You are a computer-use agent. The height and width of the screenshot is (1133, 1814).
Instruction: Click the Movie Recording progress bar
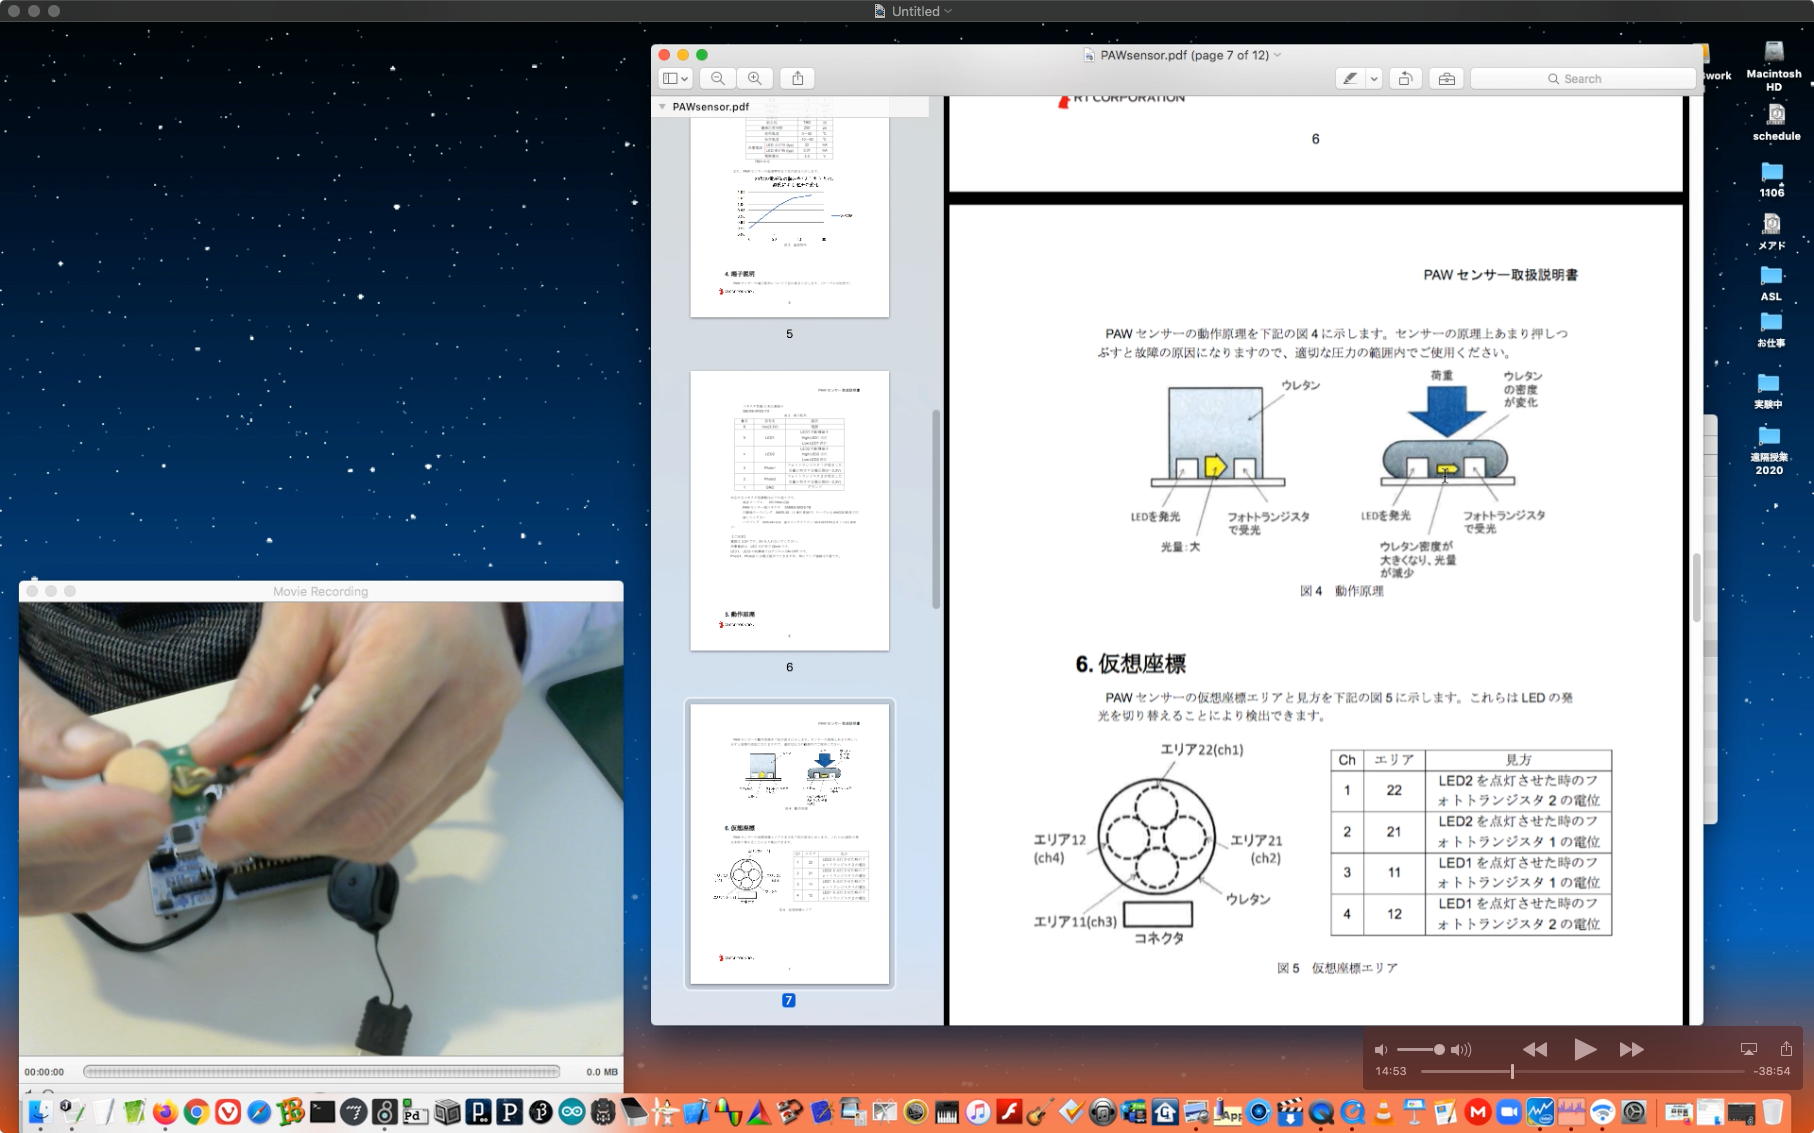pos(321,1071)
